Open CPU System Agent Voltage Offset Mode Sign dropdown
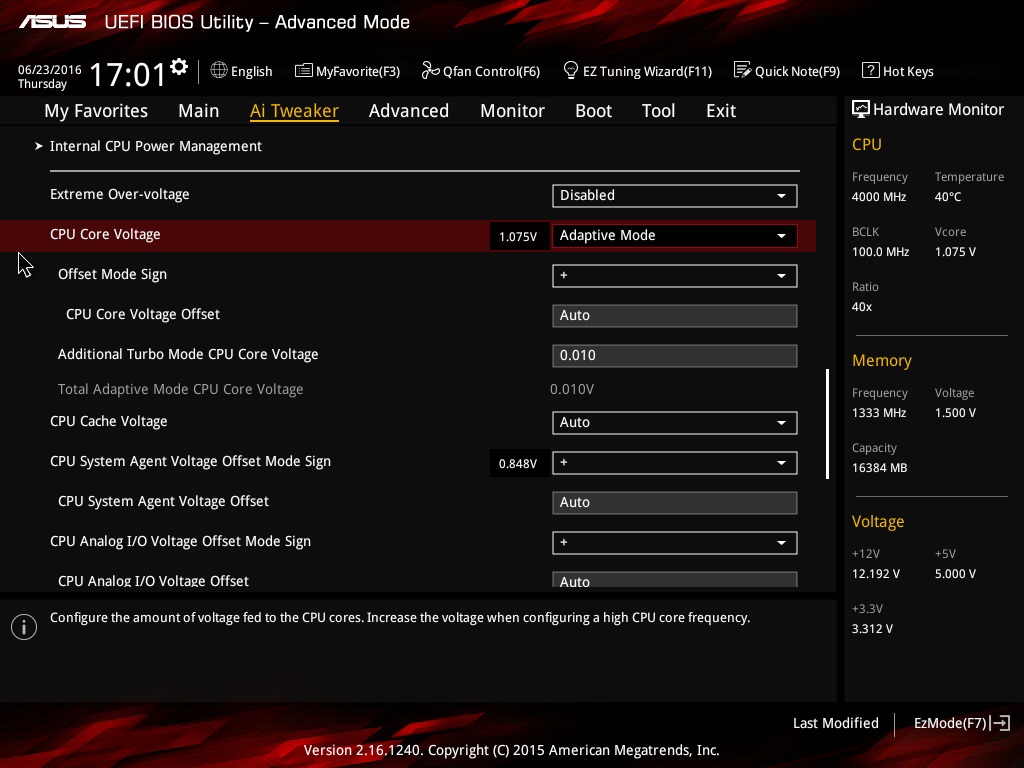This screenshot has width=1024, height=768. point(675,462)
